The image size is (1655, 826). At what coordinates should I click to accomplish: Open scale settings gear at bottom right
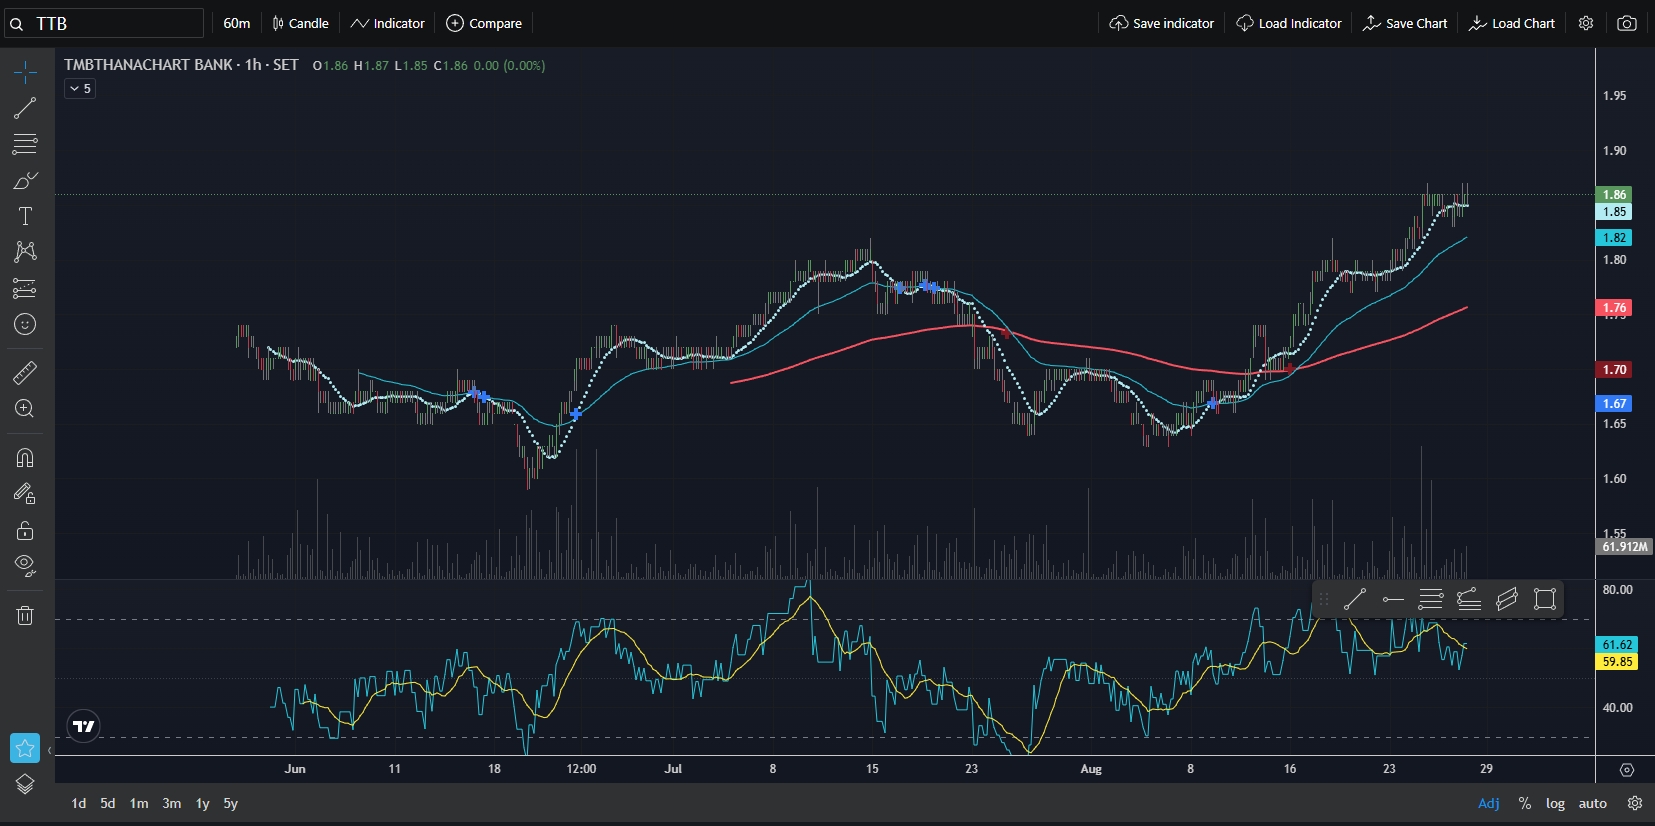(1635, 803)
